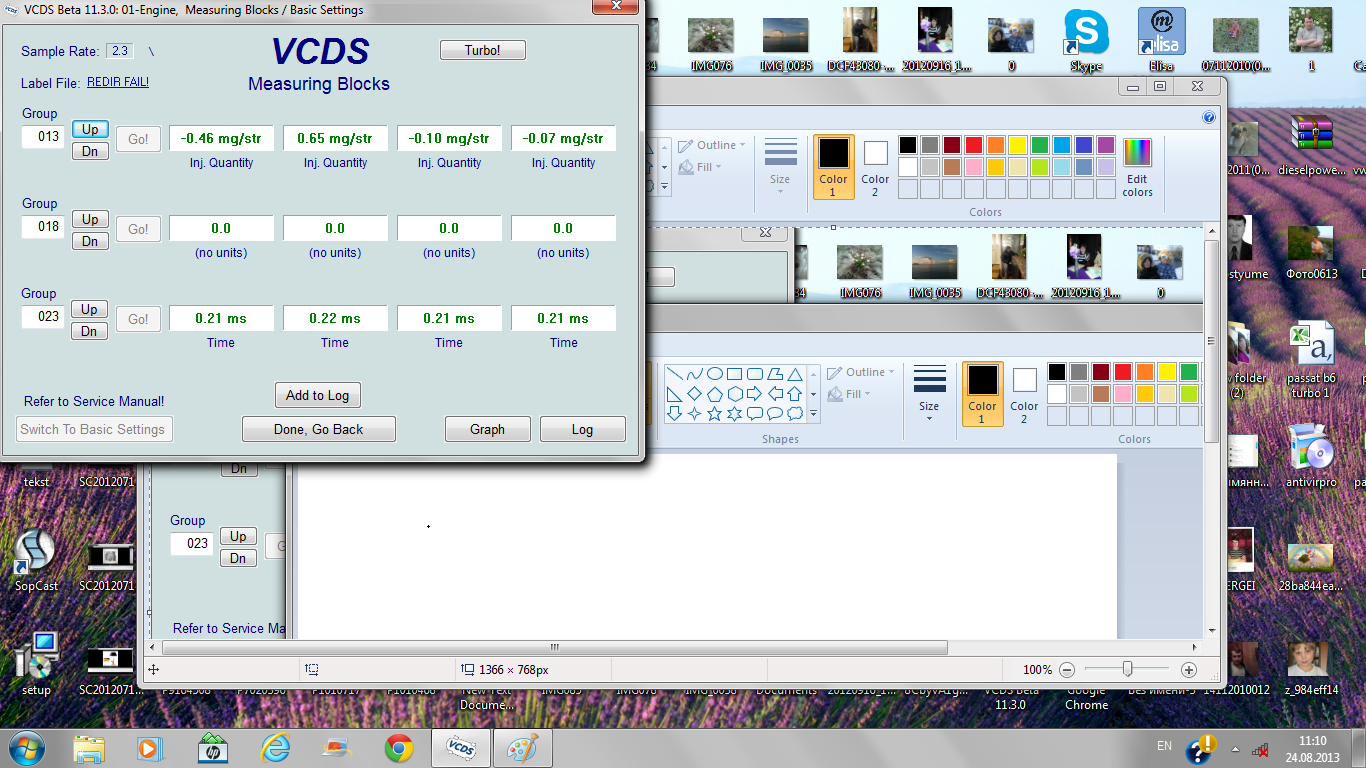Image resolution: width=1366 pixels, height=768 pixels.
Task: Open Windows Media Player from taskbar
Action: (149, 748)
